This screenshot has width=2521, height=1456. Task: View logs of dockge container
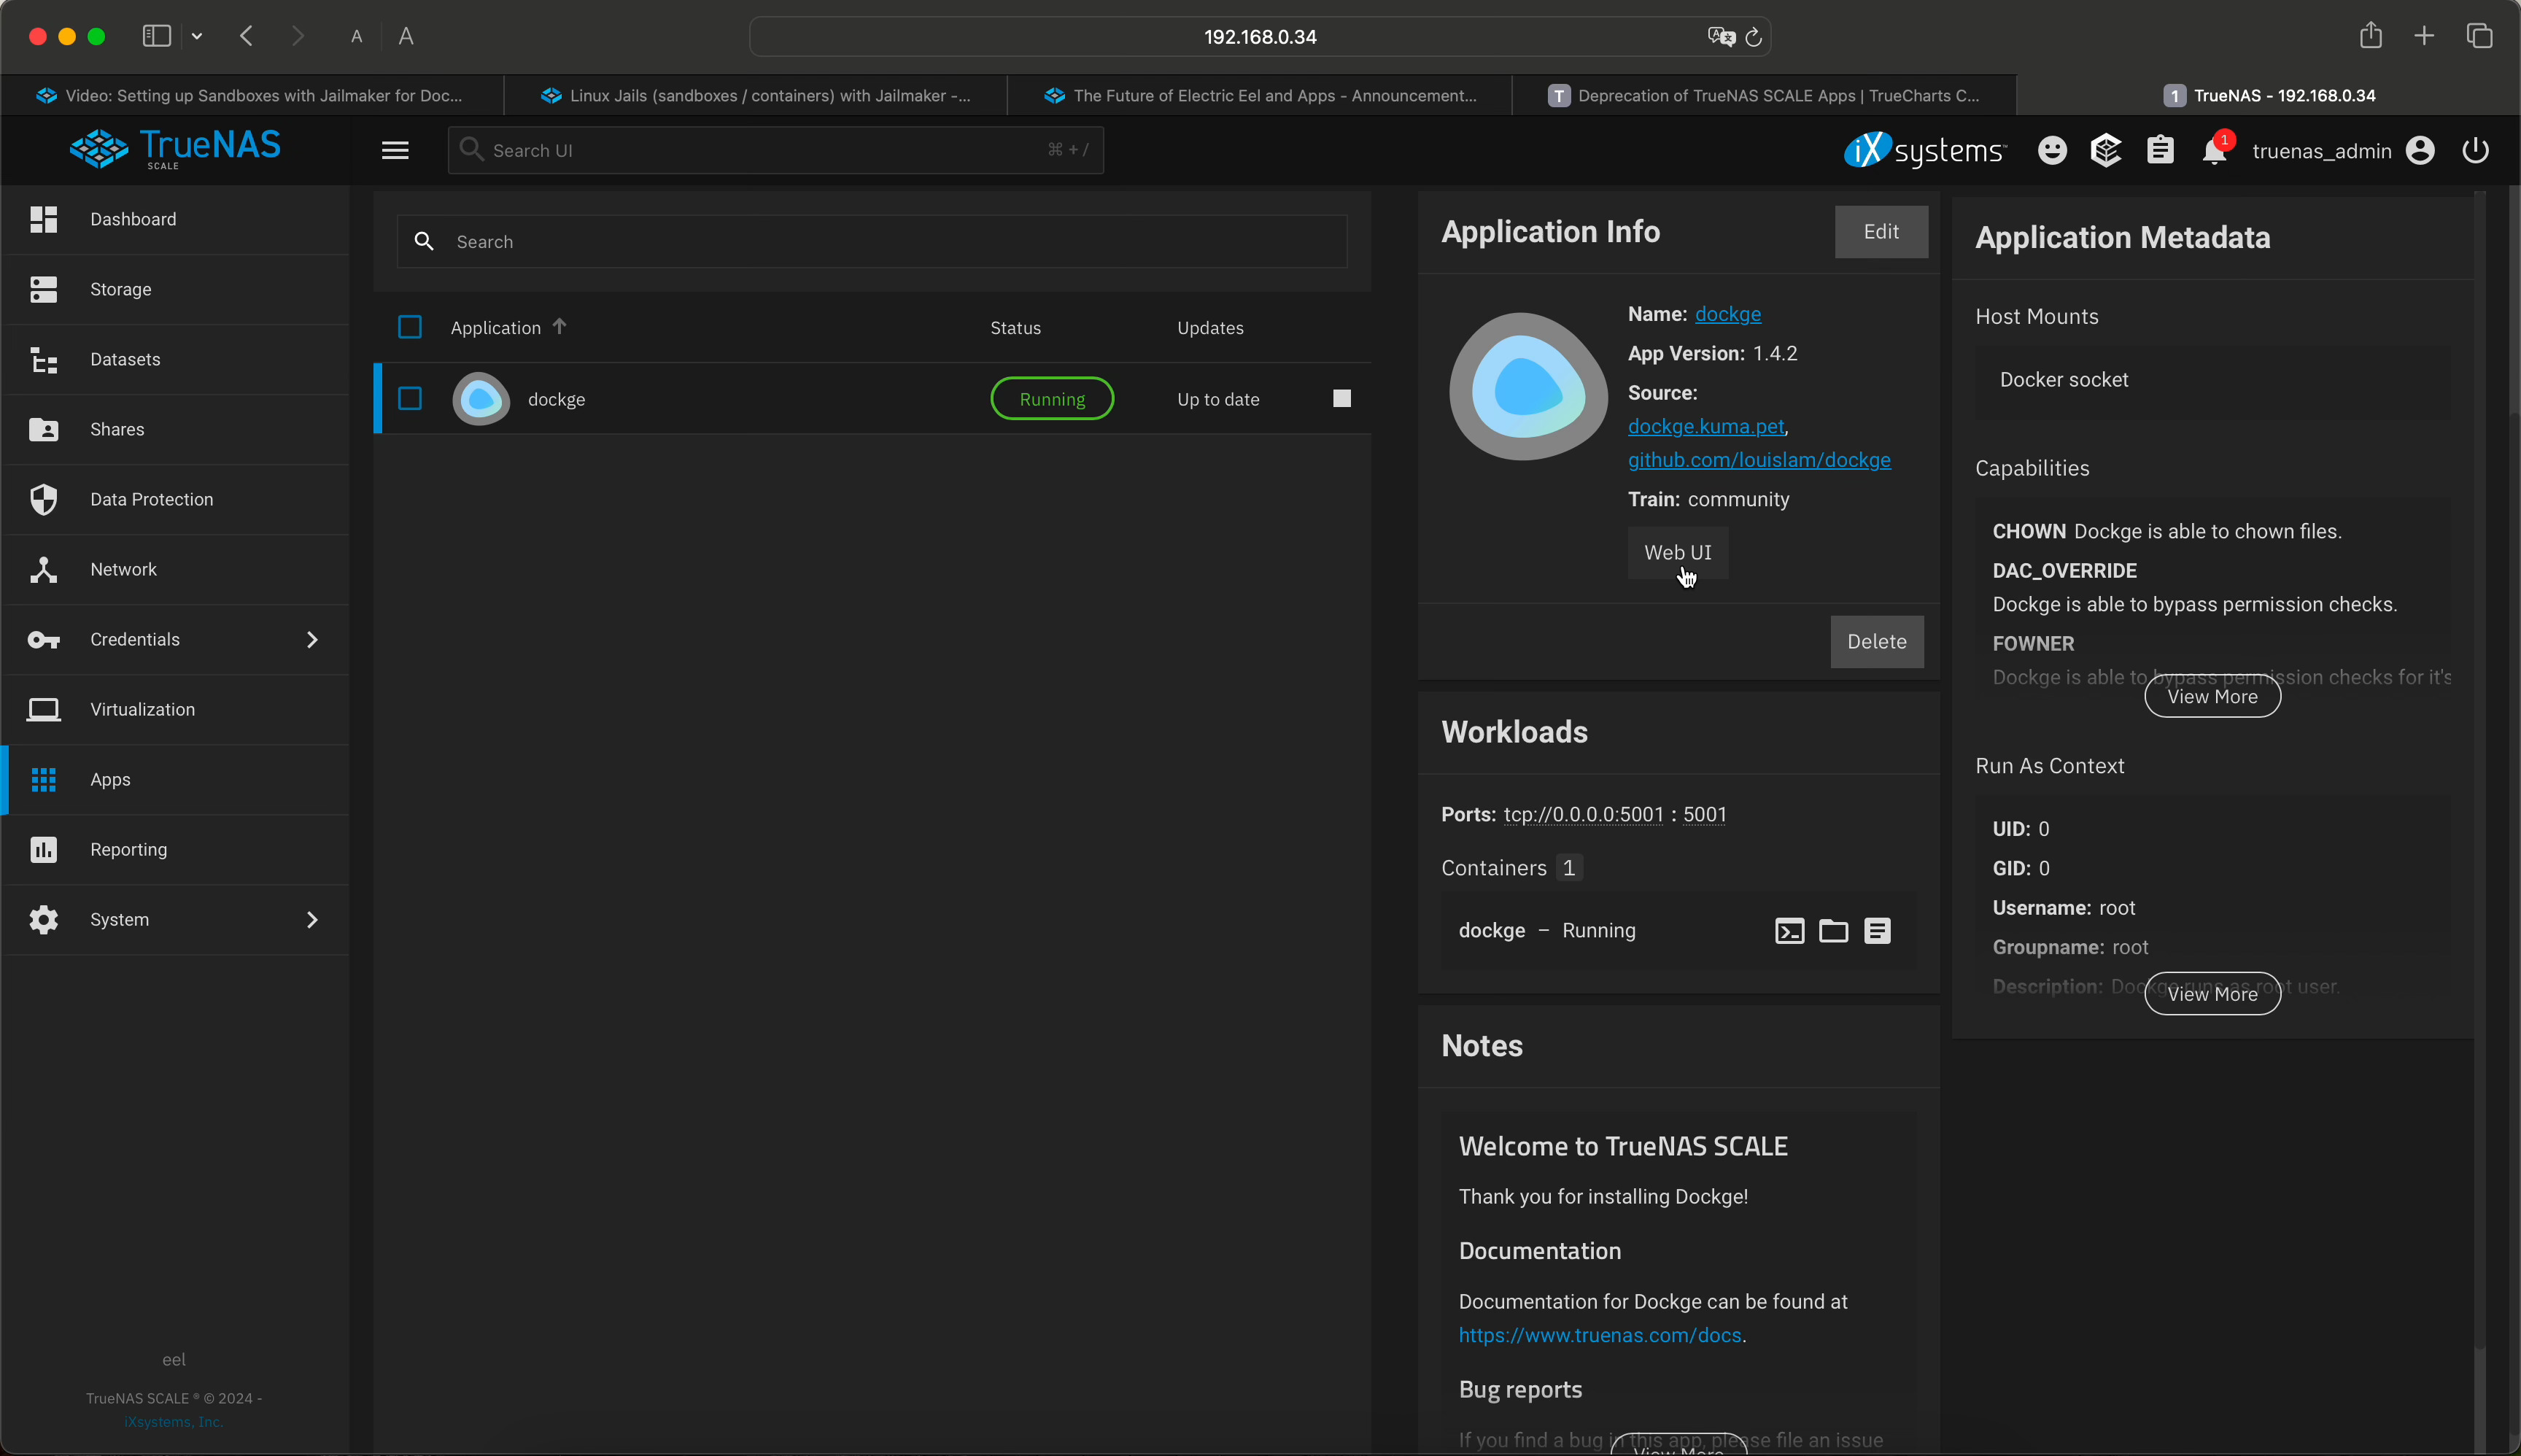point(1877,931)
